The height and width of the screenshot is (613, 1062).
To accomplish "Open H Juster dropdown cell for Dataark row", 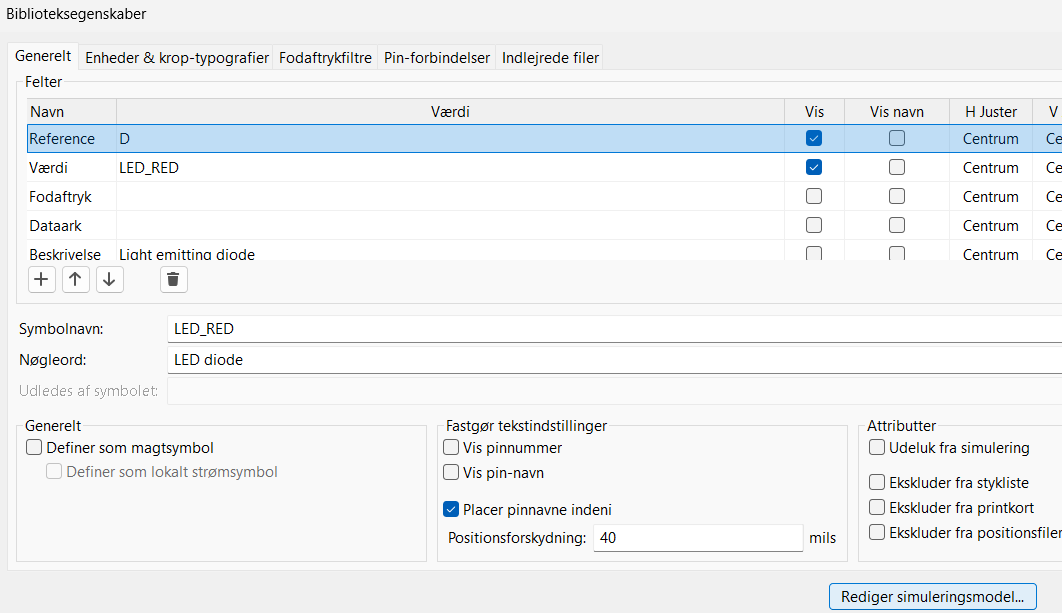I will pyautogui.click(x=990, y=226).
